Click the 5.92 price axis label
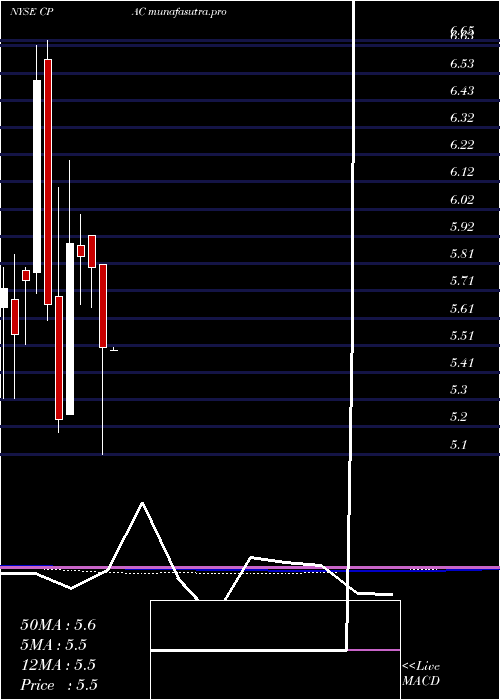Image resolution: width=500 pixels, height=700 pixels. pos(462,226)
